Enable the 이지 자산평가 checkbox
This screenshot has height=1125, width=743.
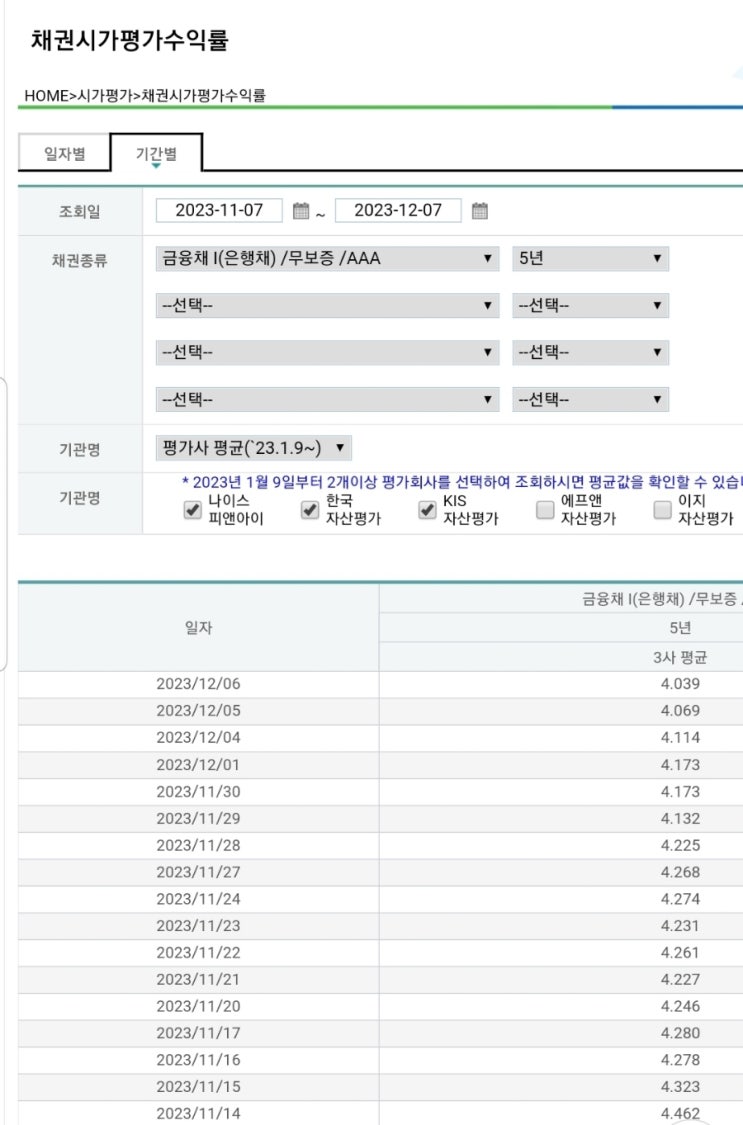(x=663, y=509)
